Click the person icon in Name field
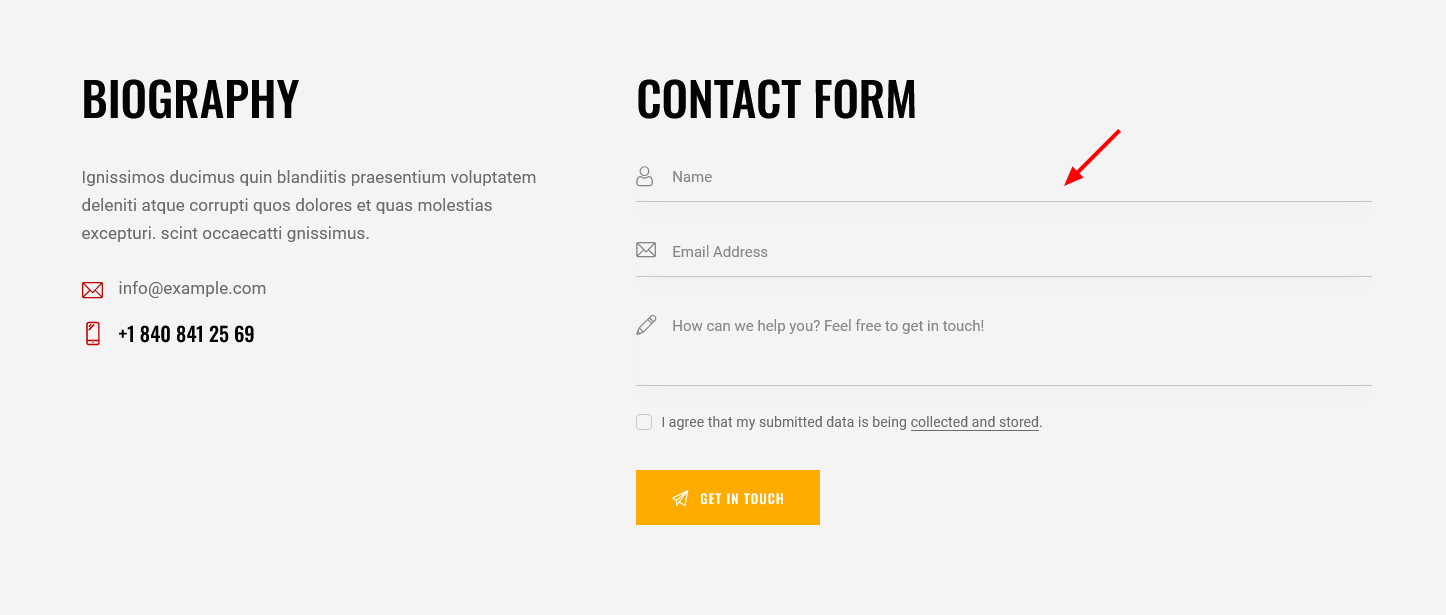1446x615 pixels. (x=645, y=177)
